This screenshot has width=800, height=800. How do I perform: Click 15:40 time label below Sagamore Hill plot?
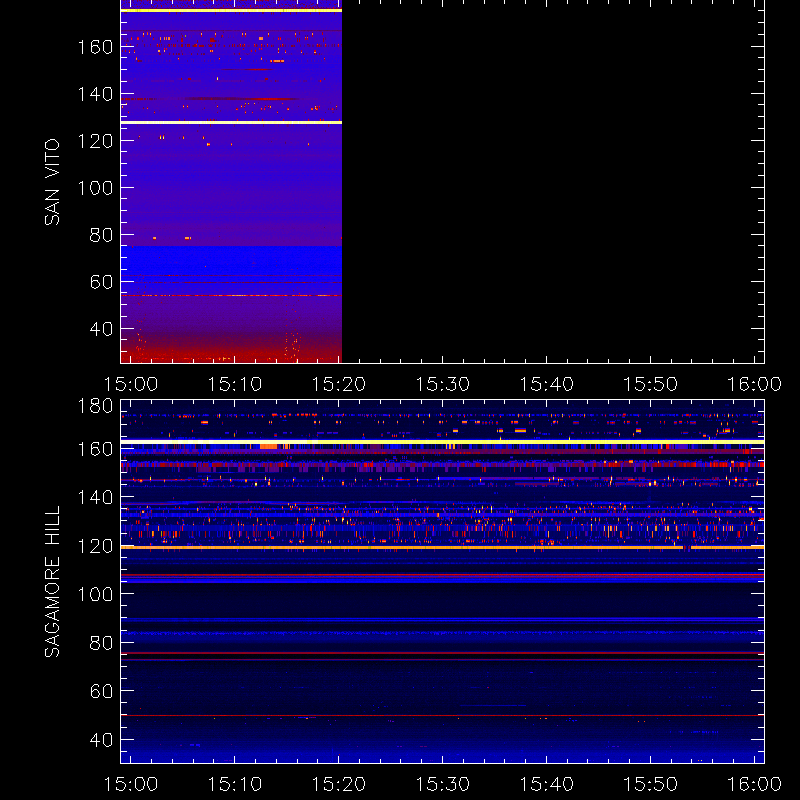[546, 784]
